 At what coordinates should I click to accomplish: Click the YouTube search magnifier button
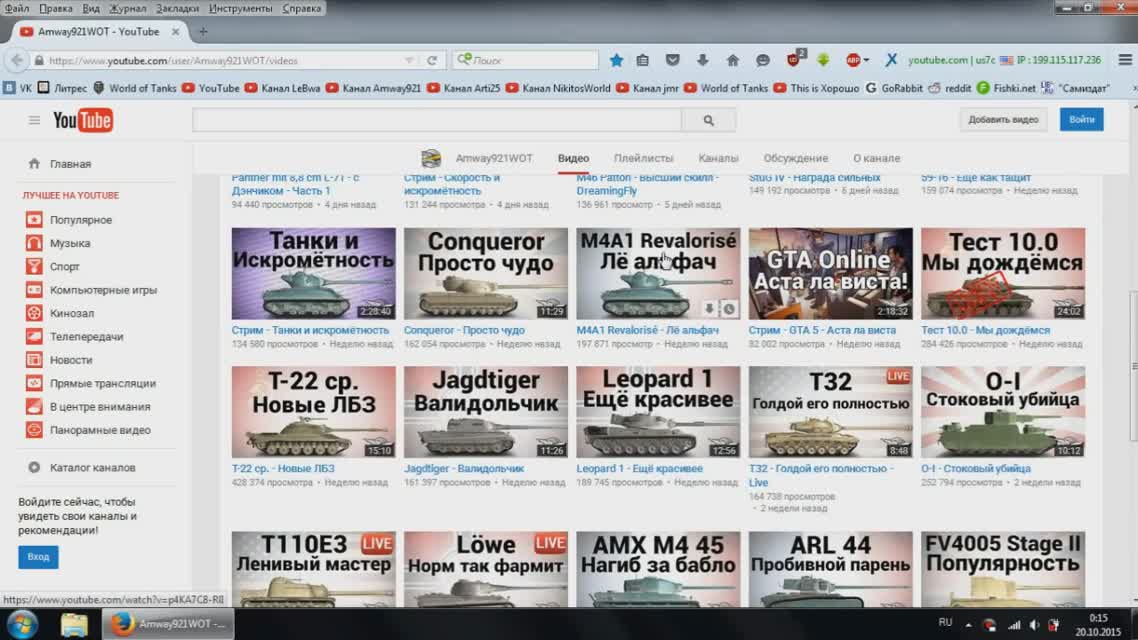click(708, 120)
